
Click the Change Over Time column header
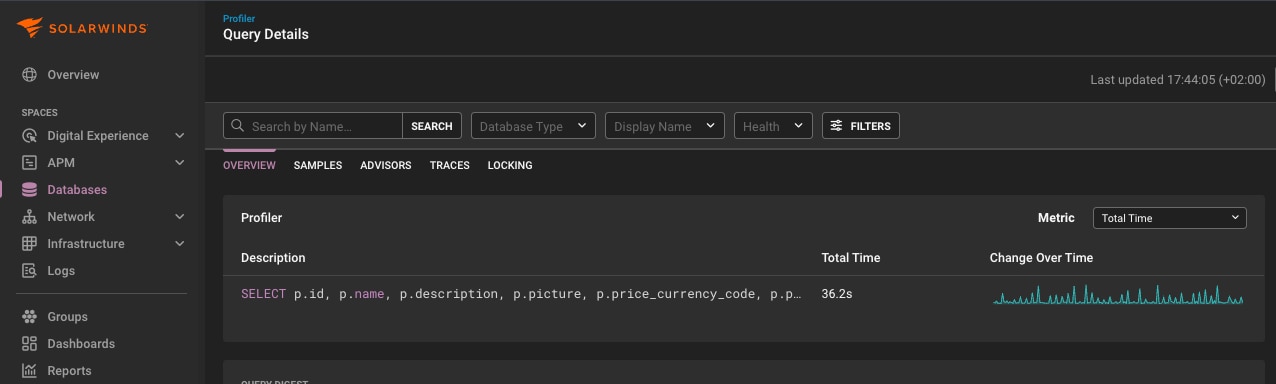(1041, 258)
